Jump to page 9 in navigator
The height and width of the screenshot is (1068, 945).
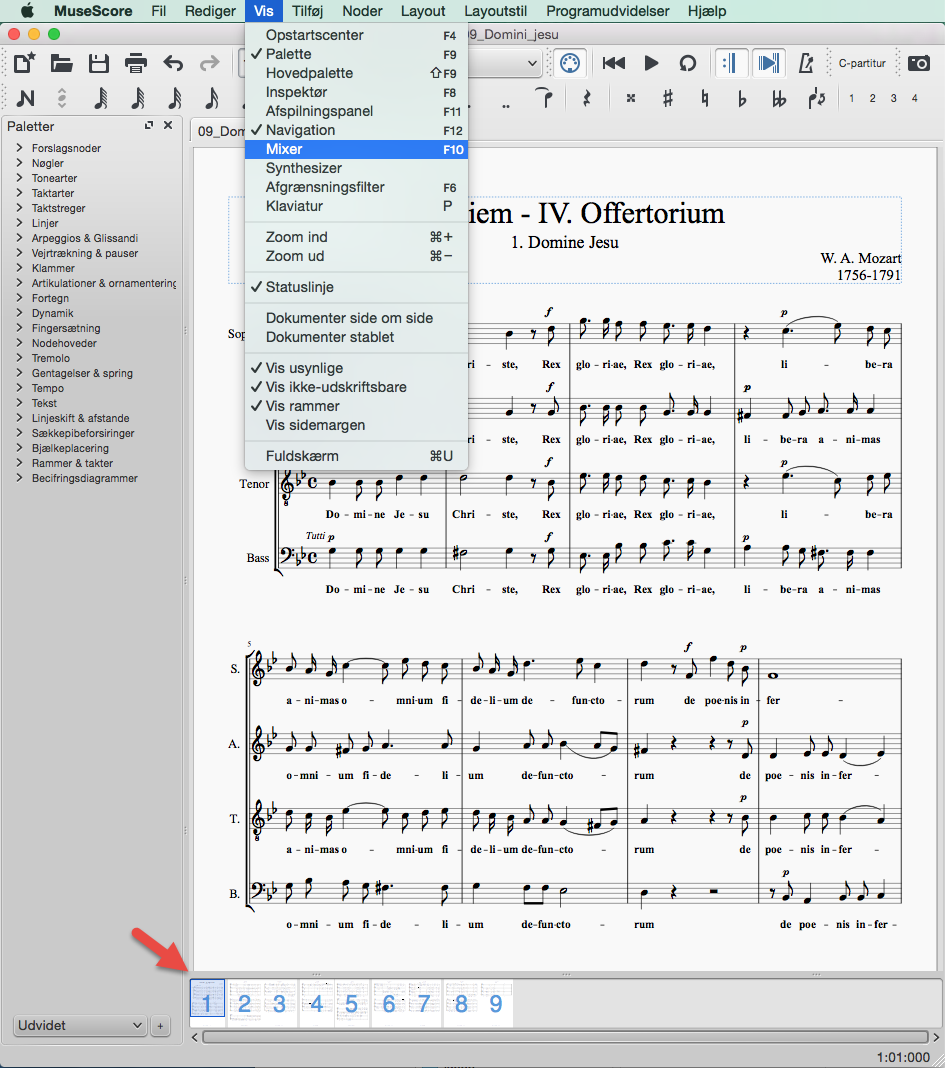tap(495, 1003)
